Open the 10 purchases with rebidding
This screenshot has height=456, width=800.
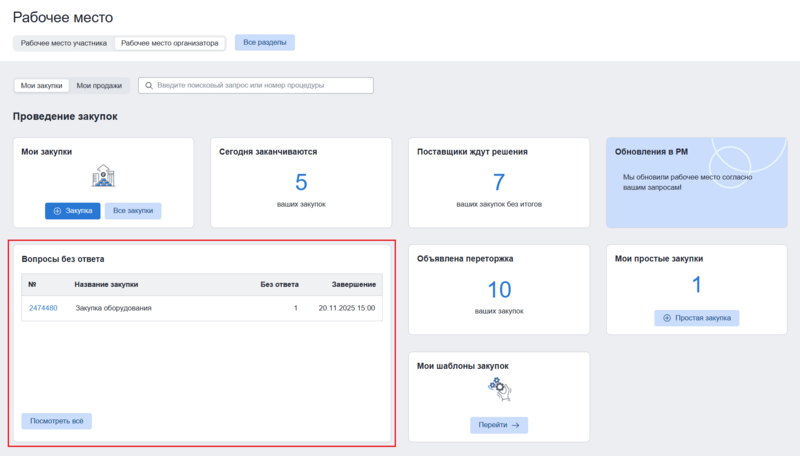click(x=499, y=290)
